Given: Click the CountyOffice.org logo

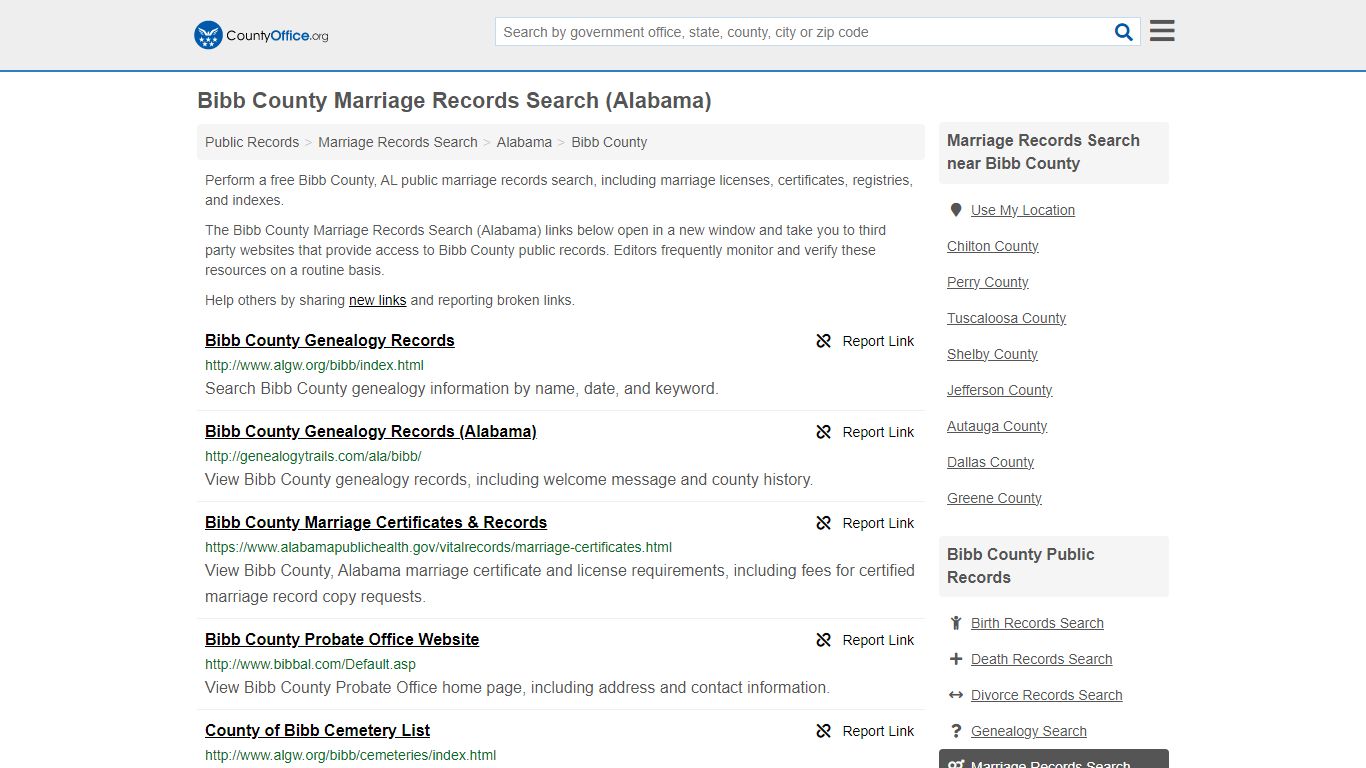Looking at the screenshot, I should coord(261,35).
